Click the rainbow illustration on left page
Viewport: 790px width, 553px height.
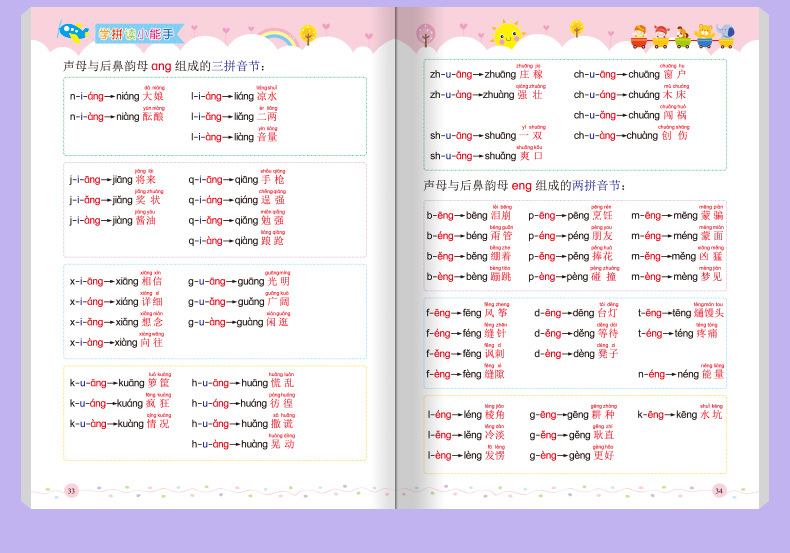point(278,38)
